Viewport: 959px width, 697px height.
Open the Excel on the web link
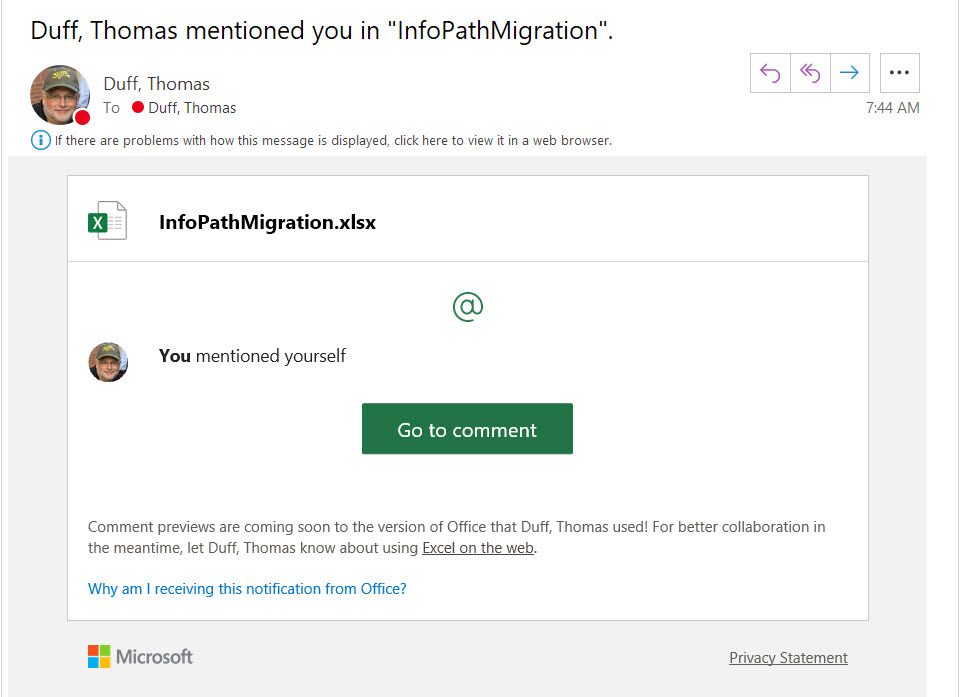(478, 548)
